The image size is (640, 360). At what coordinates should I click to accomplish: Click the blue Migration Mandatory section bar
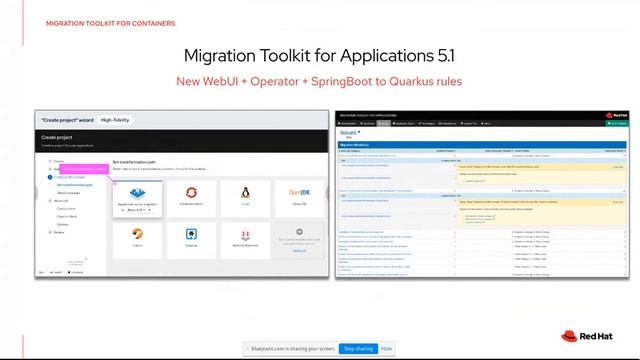click(x=482, y=145)
